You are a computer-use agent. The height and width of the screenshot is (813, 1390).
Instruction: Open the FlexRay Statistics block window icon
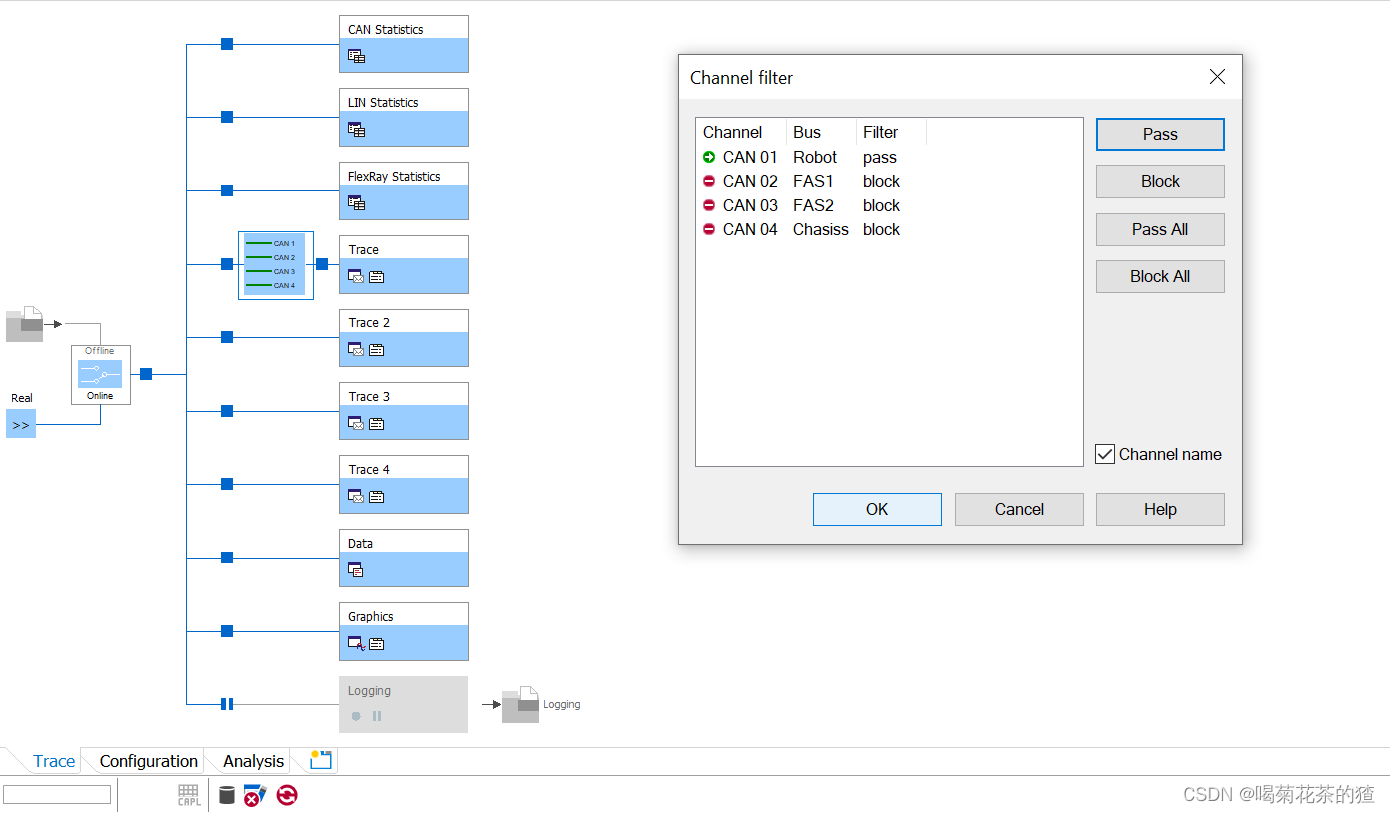click(x=356, y=203)
